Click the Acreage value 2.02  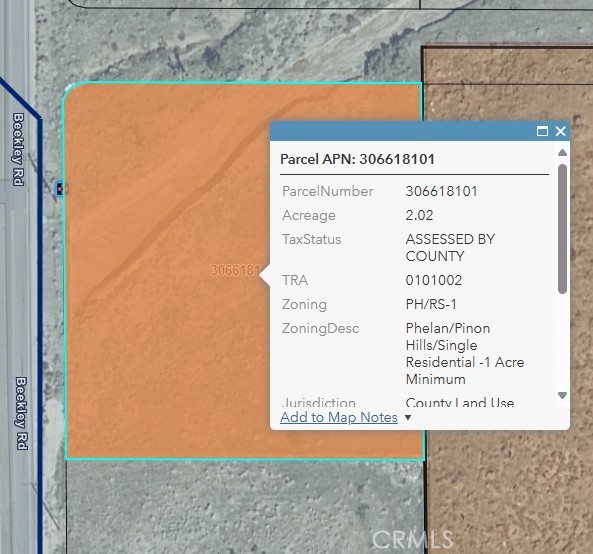[x=419, y=215]
